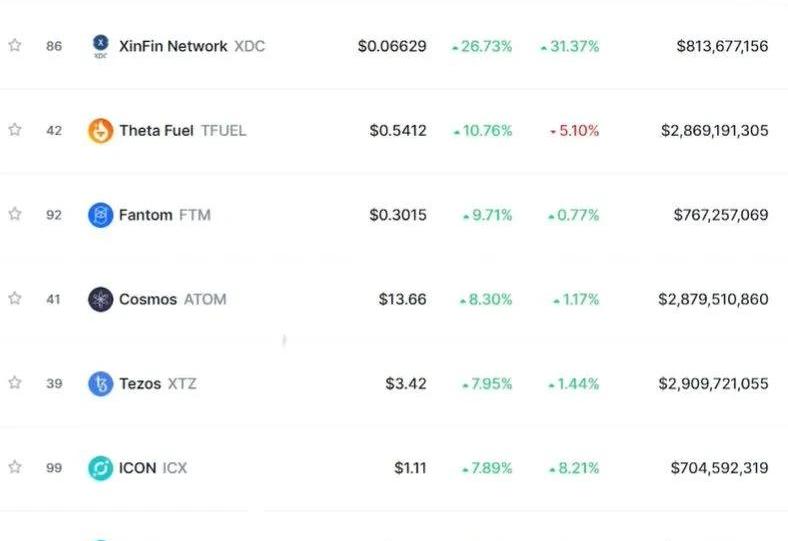Click the ICON ICX teal logo

point(101,468)
